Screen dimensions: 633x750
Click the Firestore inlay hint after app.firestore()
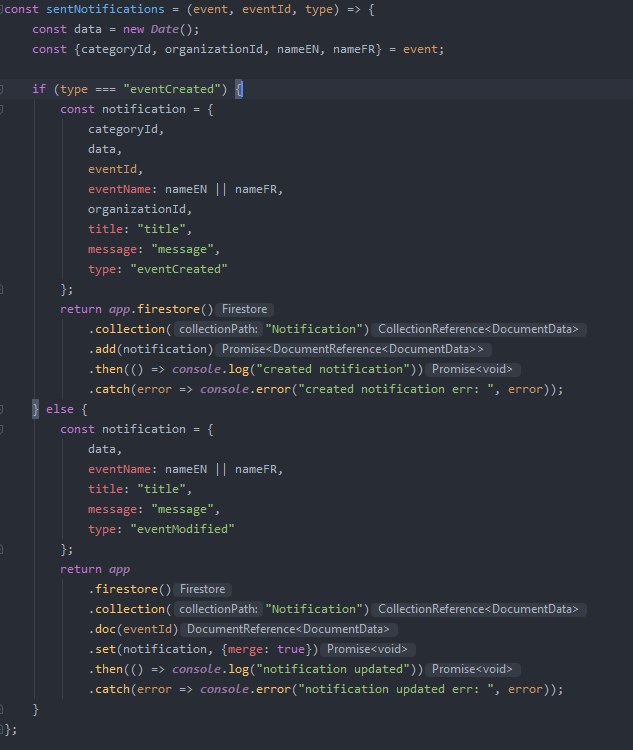[x=244, y=309]
